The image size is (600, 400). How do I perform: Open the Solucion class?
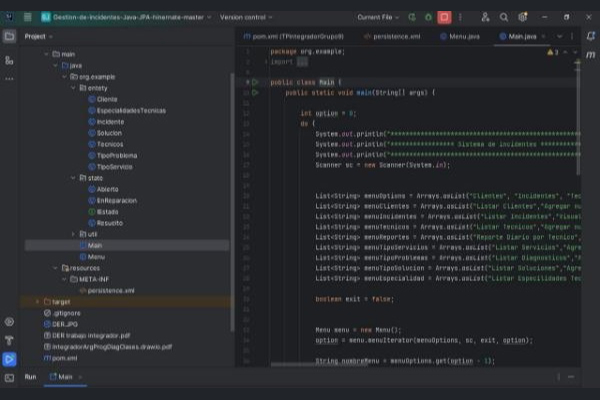click(109, 133)
